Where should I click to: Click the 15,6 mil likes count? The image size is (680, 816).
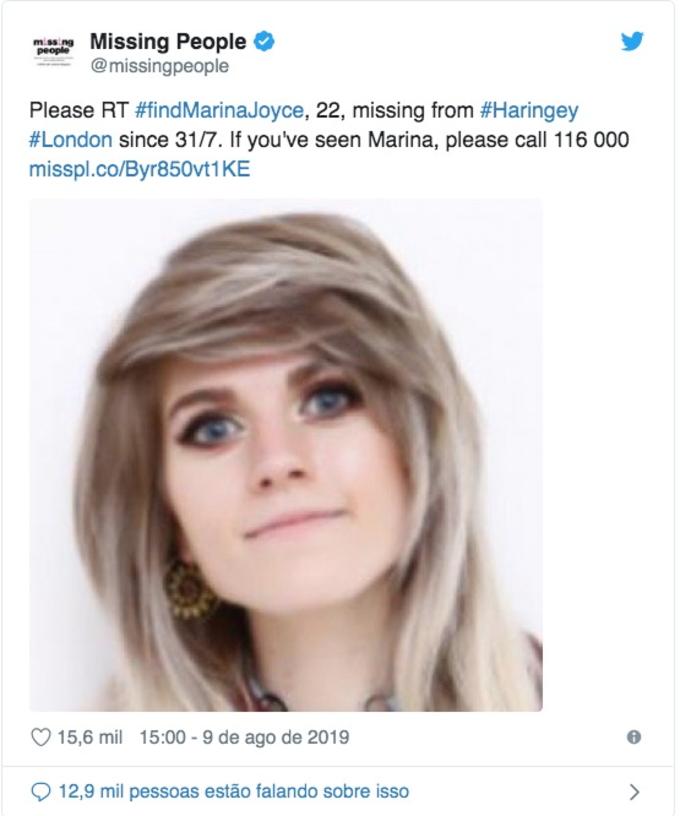89,737
